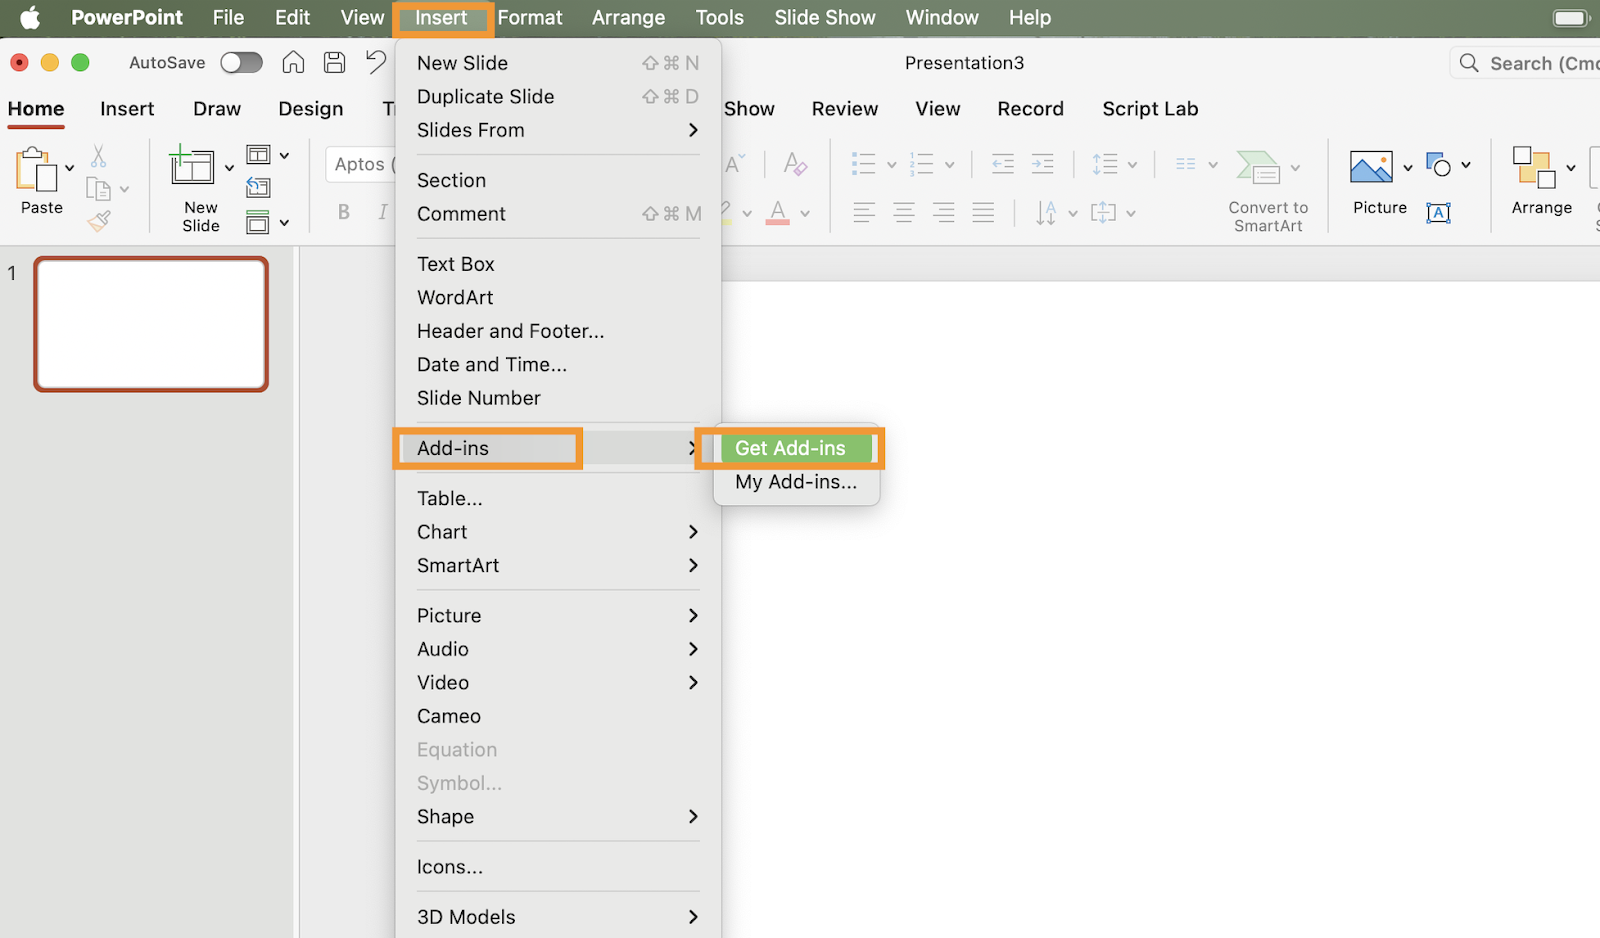The image size is (1600, 938).
Task: Click the Apple logo menu
Action: [30, 18]
